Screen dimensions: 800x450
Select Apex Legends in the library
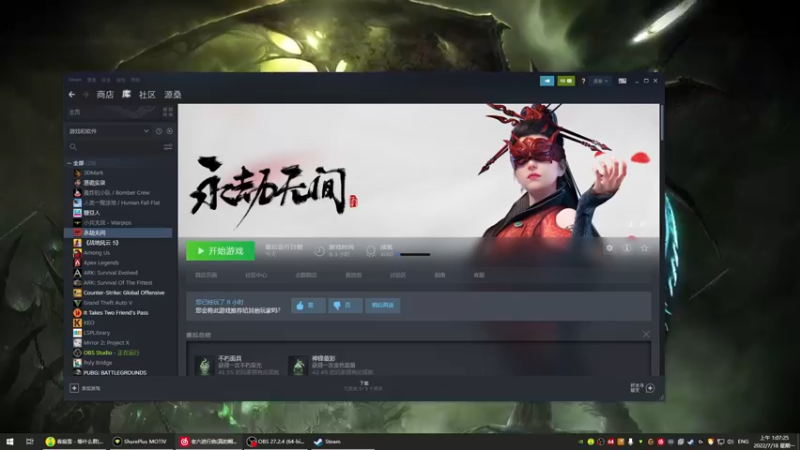click(101, 263)
